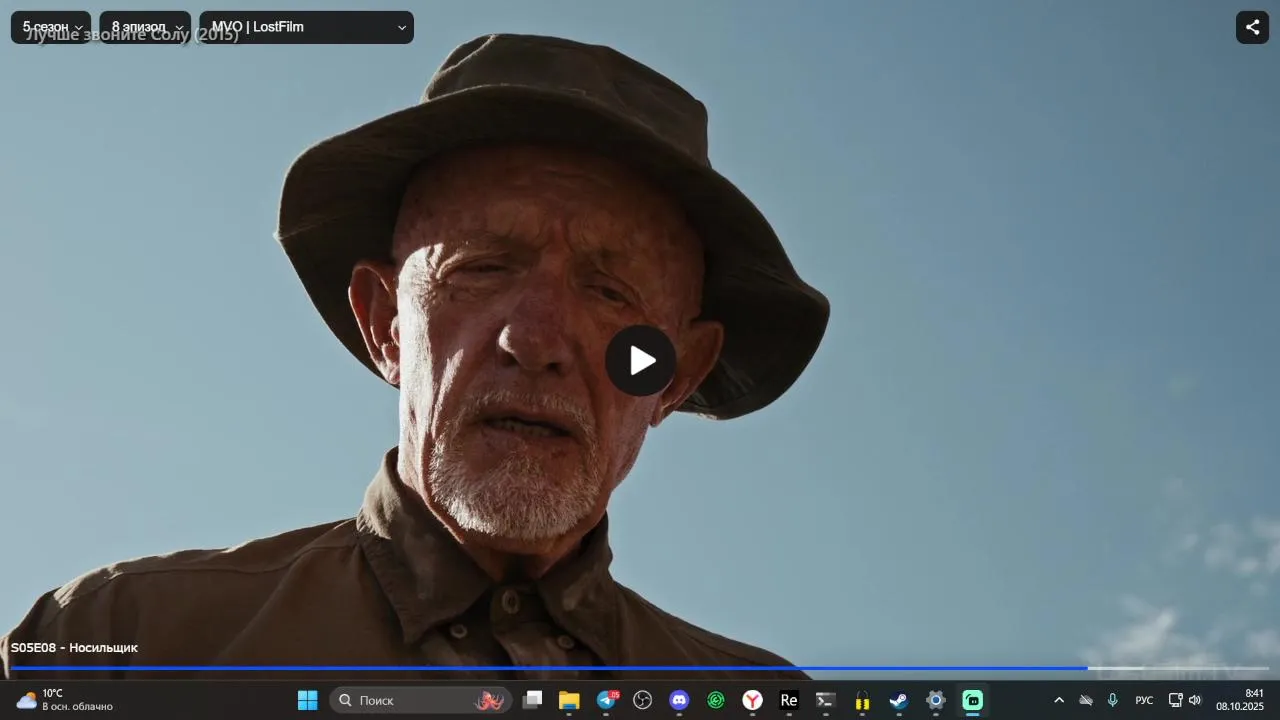The image size is (1280, 720).
Task: Open the MVO | LostFilm voiceover dropdown
Action: [x=306, y=27]
